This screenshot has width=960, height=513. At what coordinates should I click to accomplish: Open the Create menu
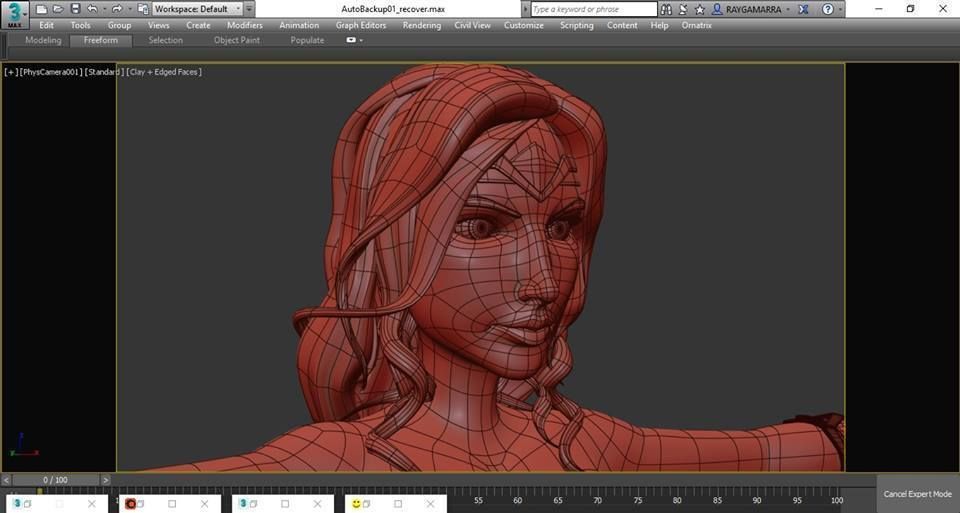pyautogui.click(x=198, y=25)
